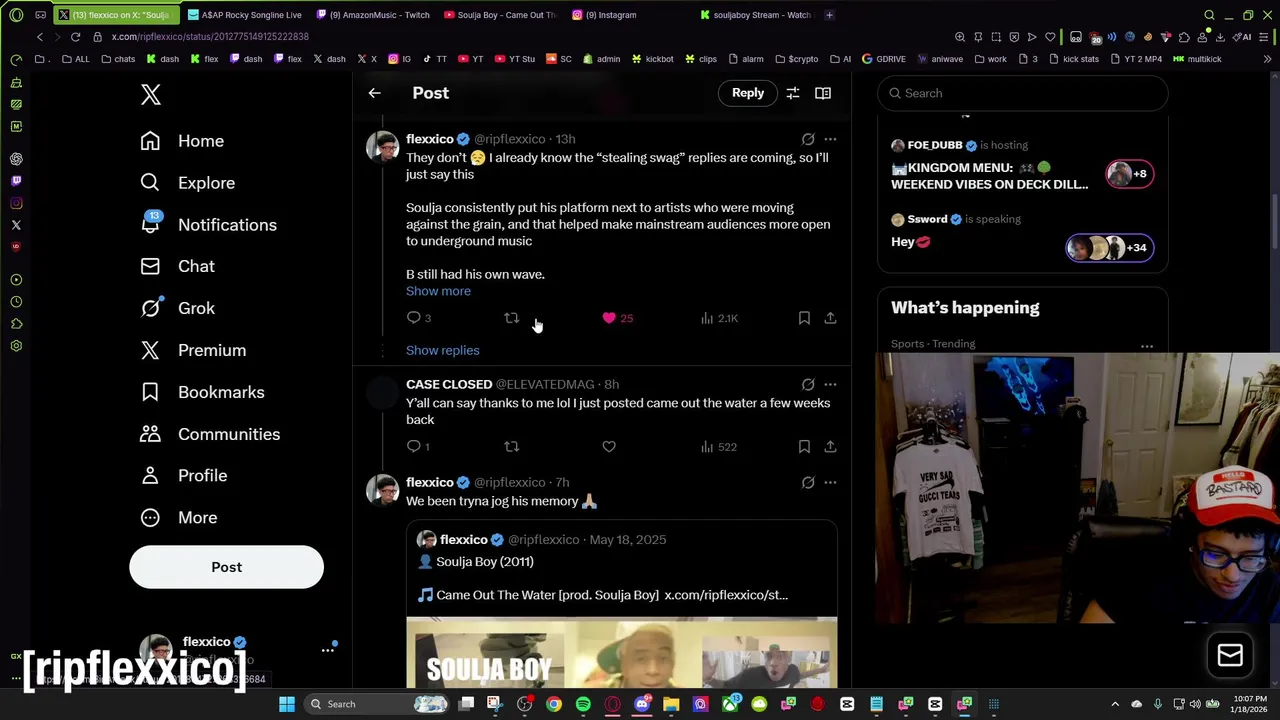Screen dimensions: 1280x720
Task: View analytics of 2.1K views post
Action: point(719,318)
